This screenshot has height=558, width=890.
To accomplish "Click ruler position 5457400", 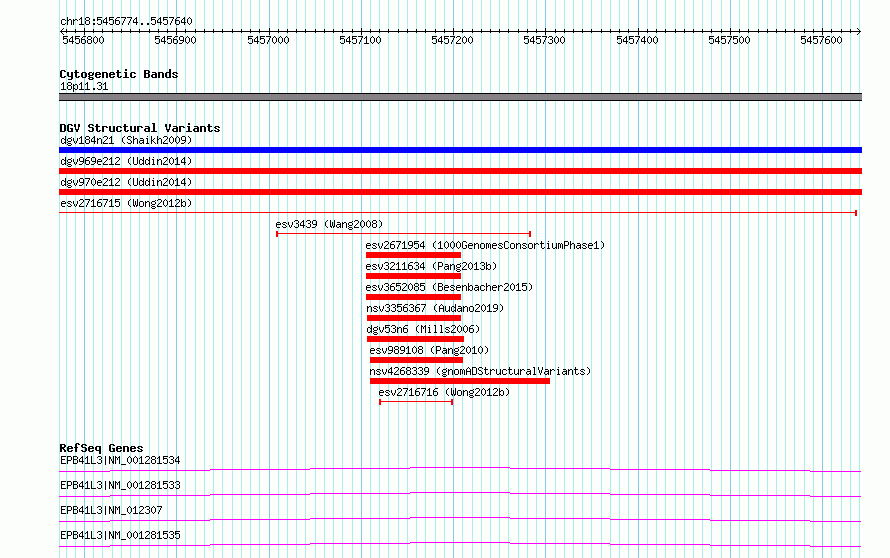I will click(637, 40).
